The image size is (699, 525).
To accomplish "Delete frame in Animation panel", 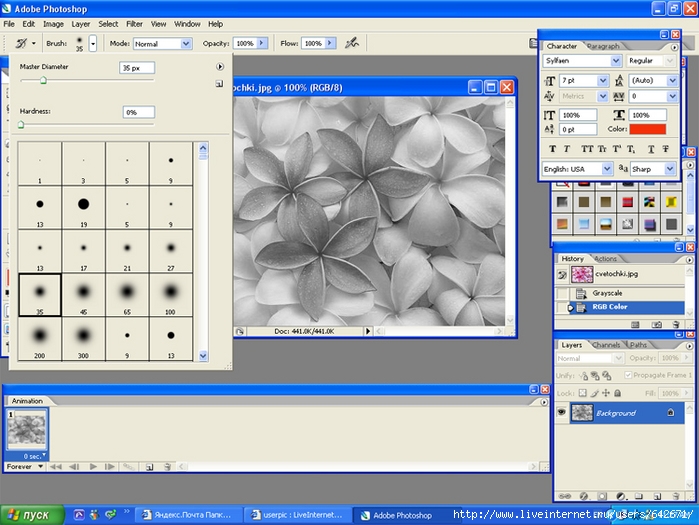I will (167, 467).
